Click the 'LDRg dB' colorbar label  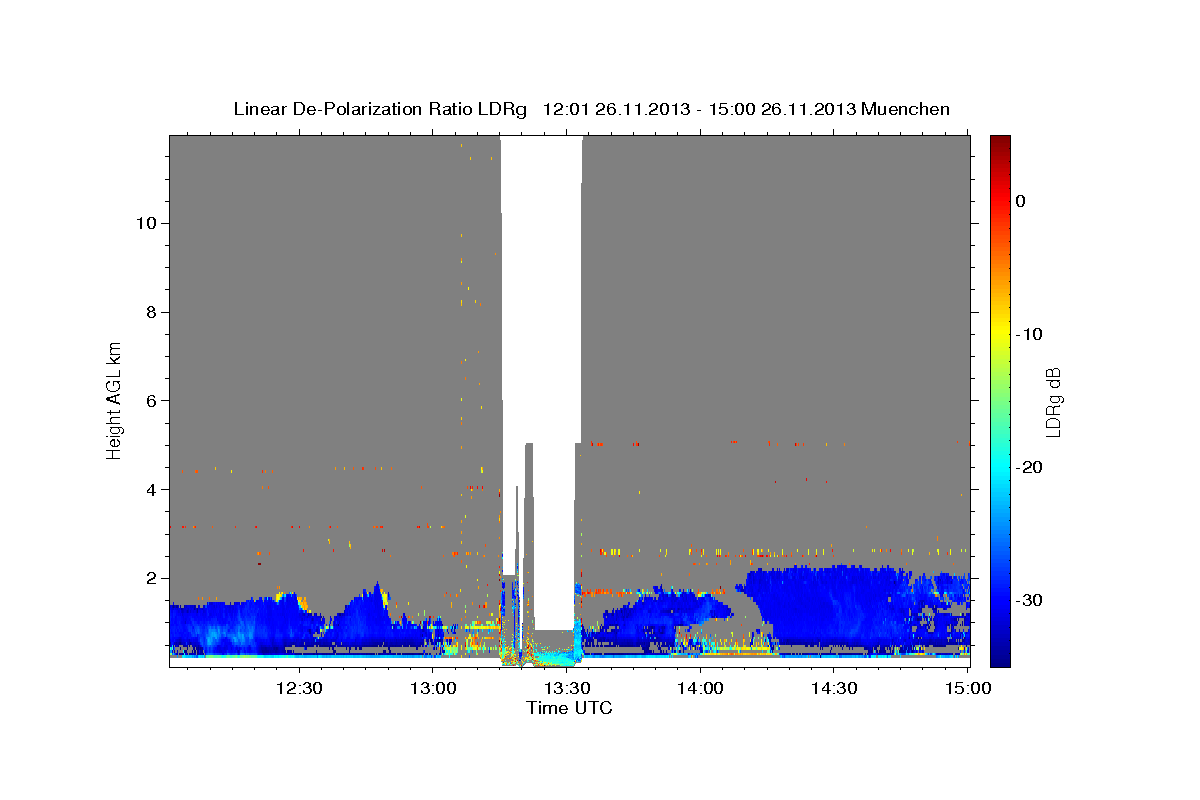(1053, 401)
